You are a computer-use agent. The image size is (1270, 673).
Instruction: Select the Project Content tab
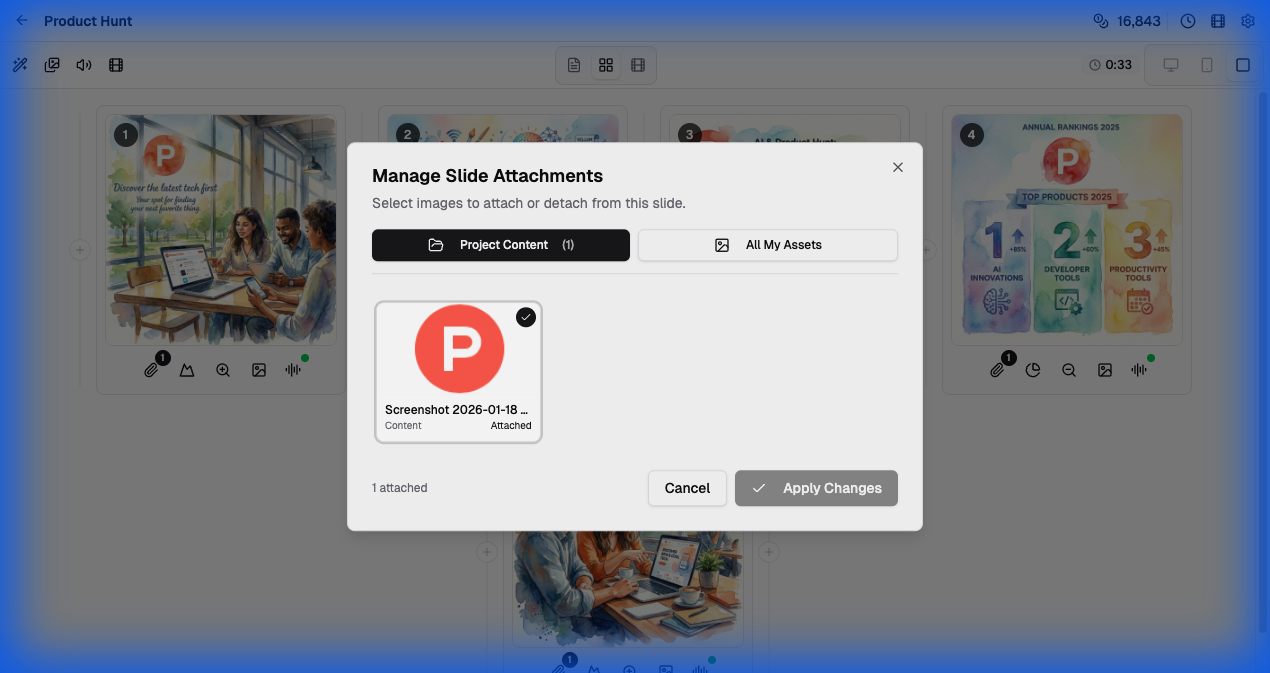(x=501, y=245)
